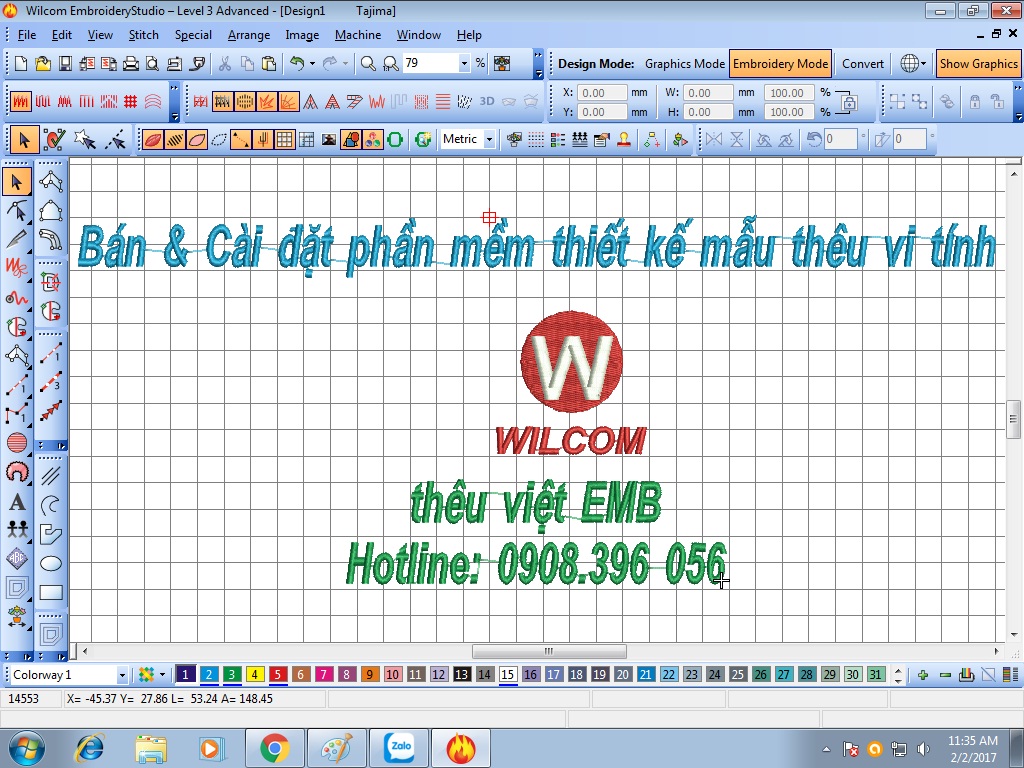Open Paint from the taskbar
Screen dimensions: 1024x768
click(337, 748)
